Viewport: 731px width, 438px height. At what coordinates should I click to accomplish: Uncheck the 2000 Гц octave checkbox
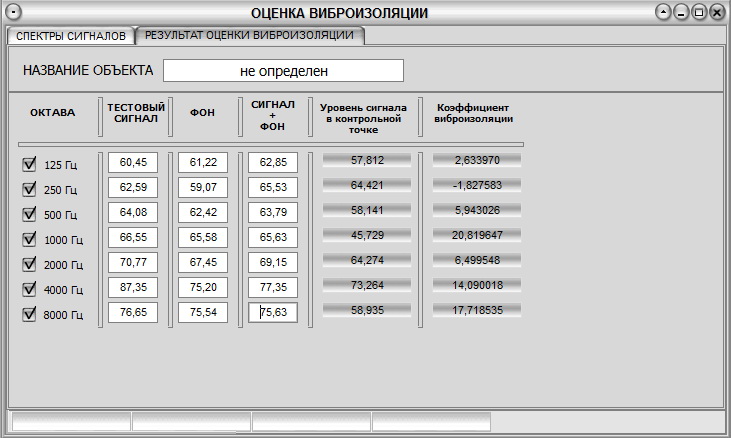(29, 264)
